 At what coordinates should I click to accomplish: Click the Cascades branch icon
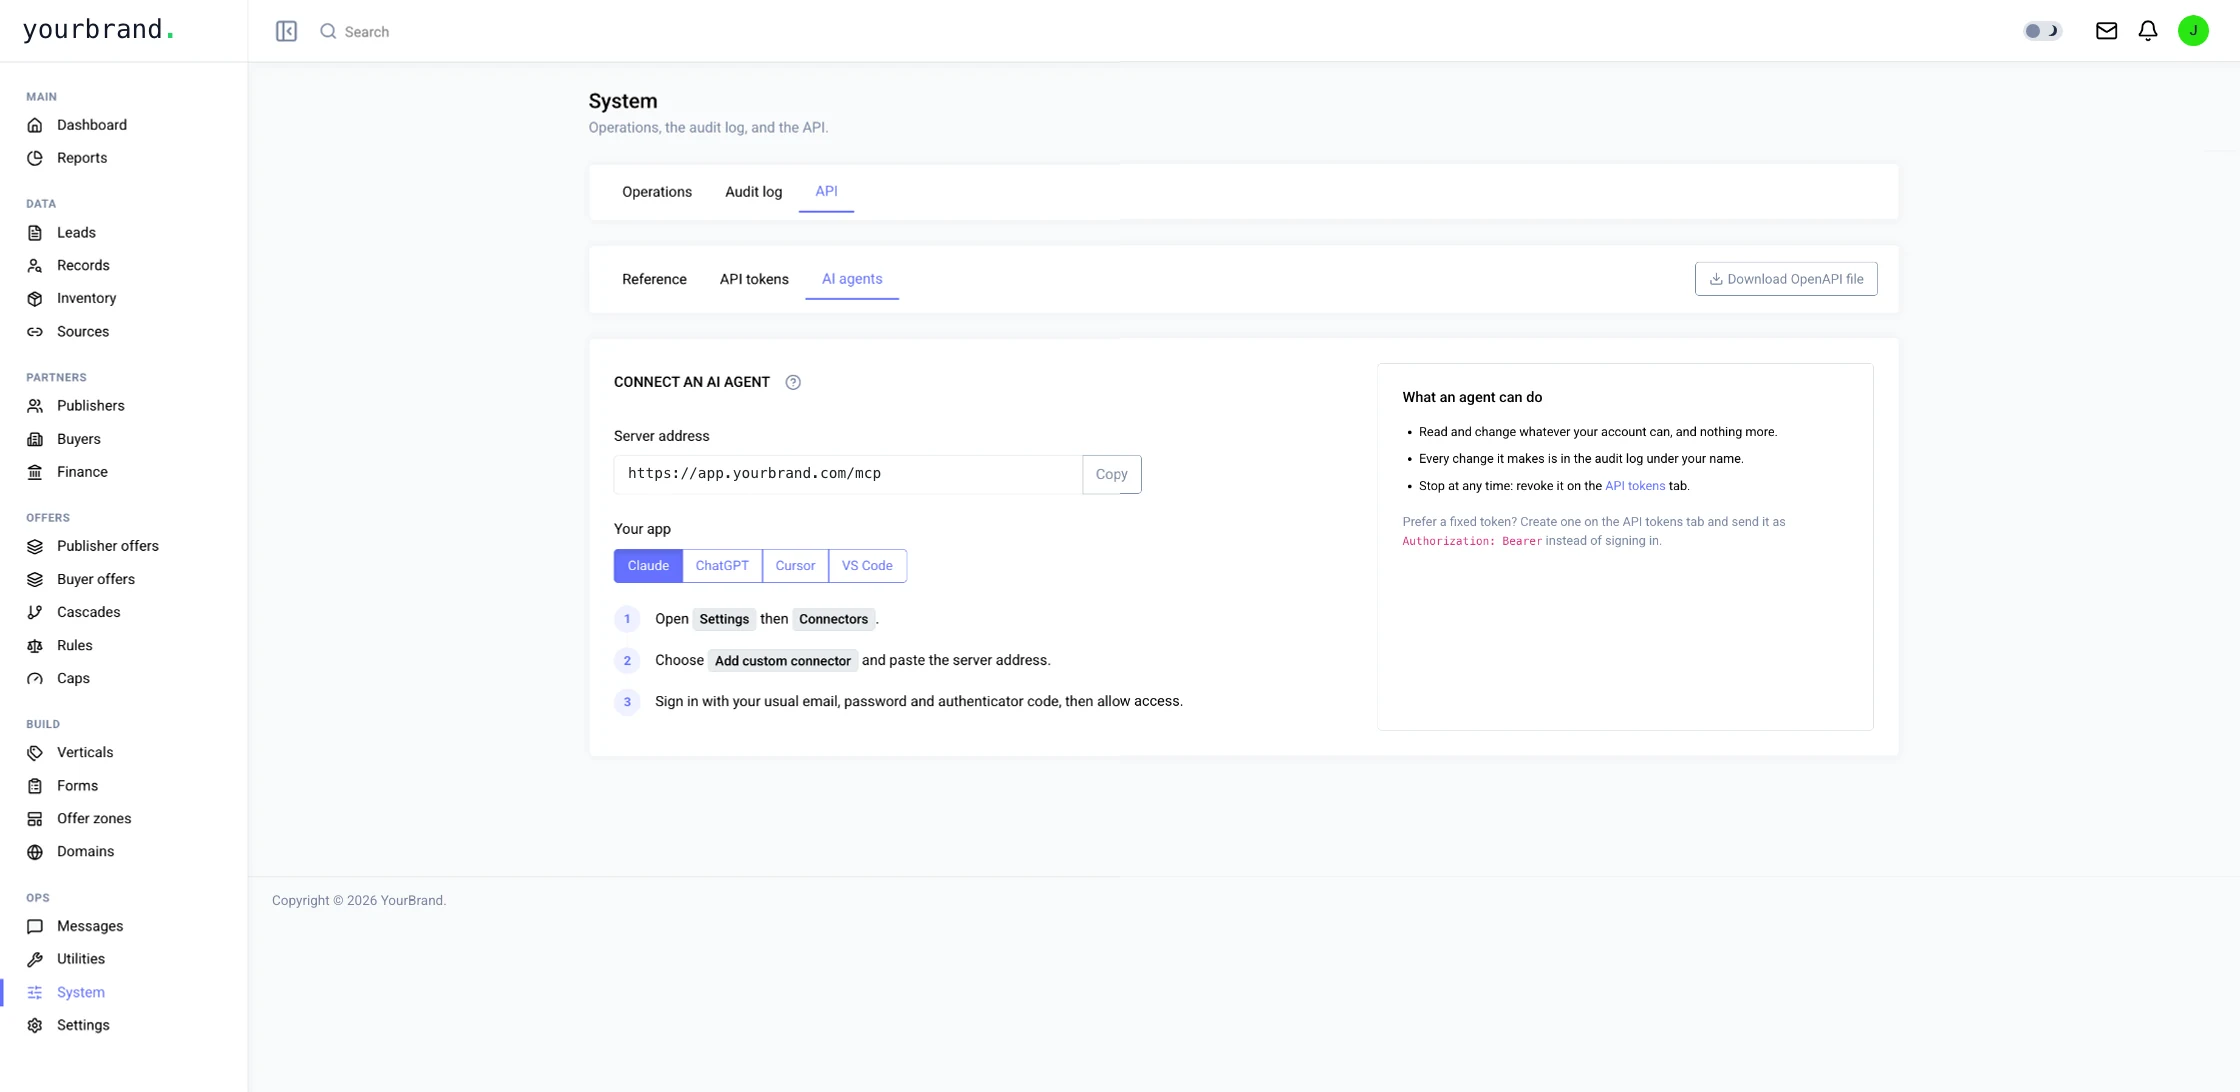35,612
